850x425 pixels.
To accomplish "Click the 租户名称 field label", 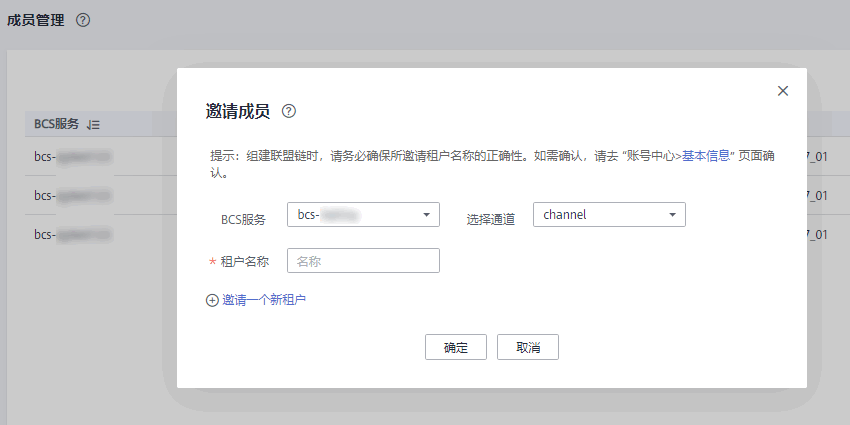I will pos(244,261).
